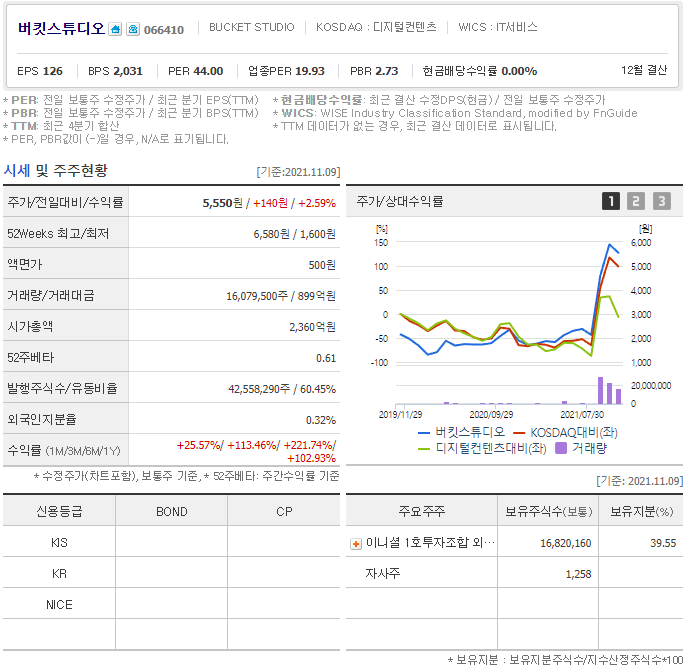Click the blue 버킷스튜디오 legend line marker
Viewport: 689px width, 670px height.
[424, 433]
